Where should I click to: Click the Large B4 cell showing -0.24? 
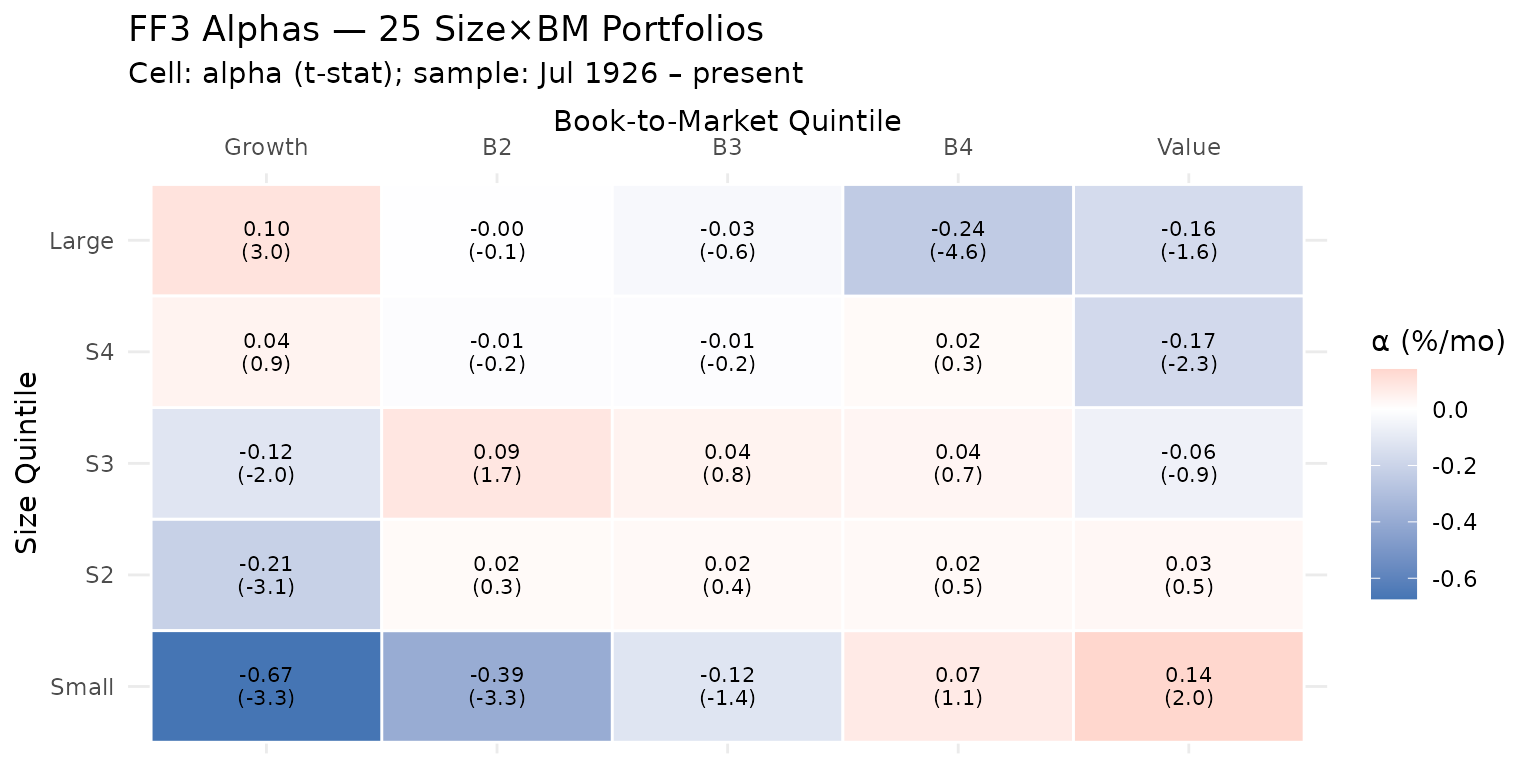[958, 240]
